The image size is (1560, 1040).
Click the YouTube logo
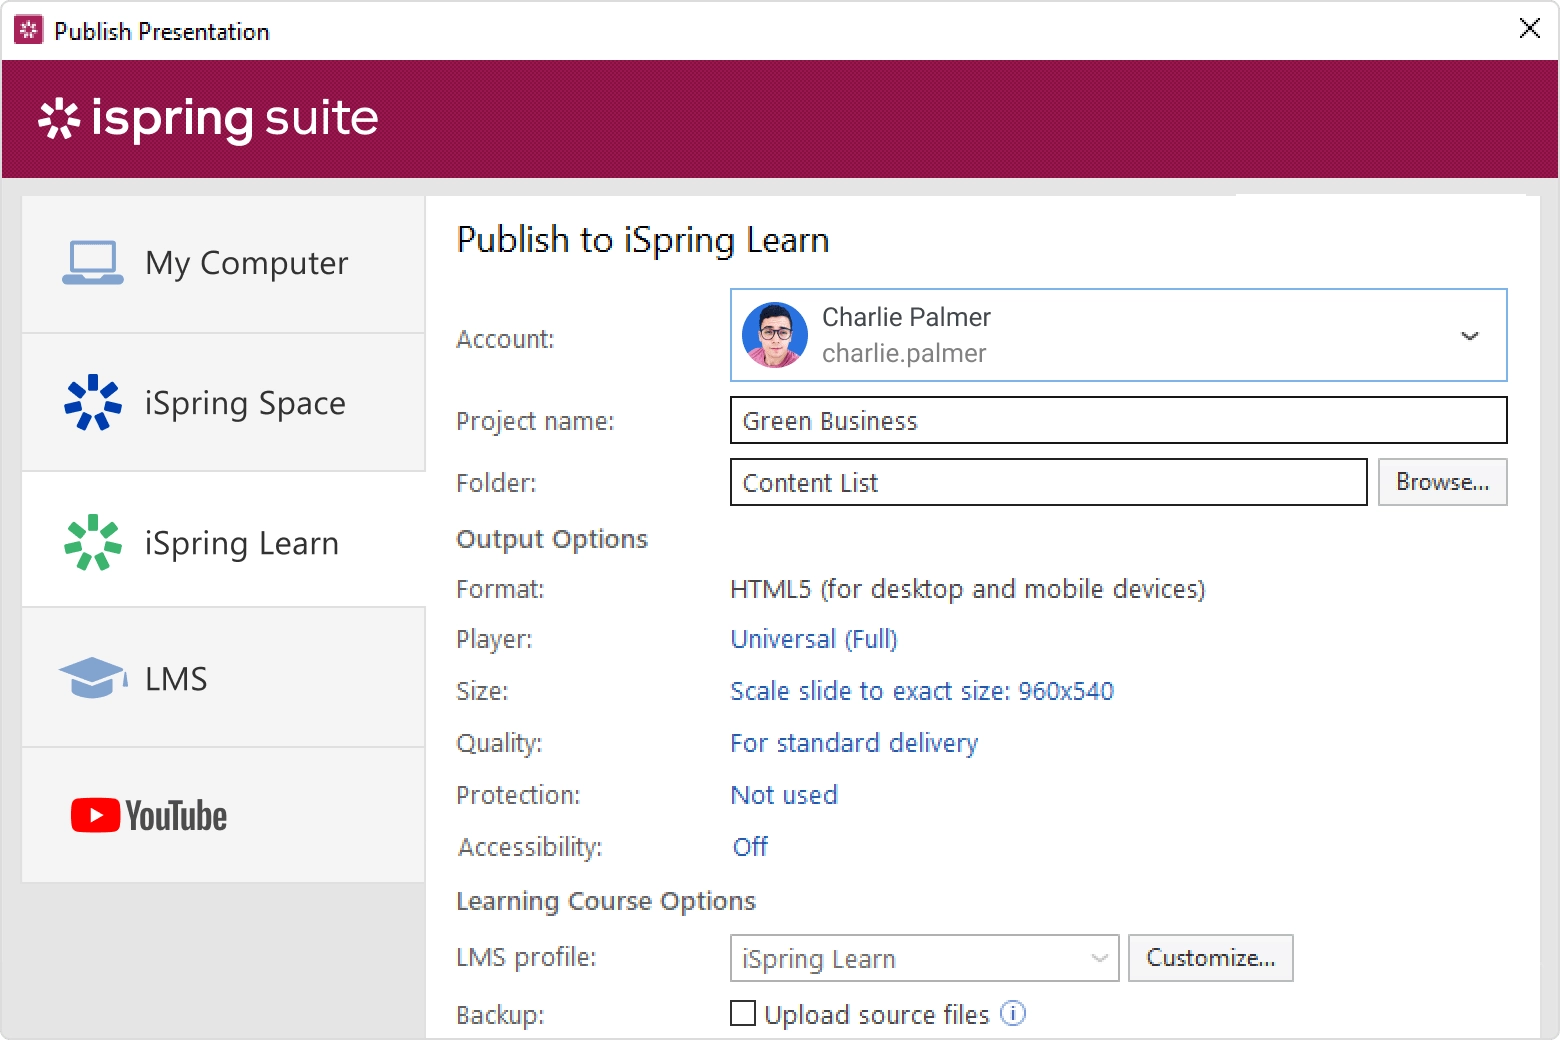(149, 816)
